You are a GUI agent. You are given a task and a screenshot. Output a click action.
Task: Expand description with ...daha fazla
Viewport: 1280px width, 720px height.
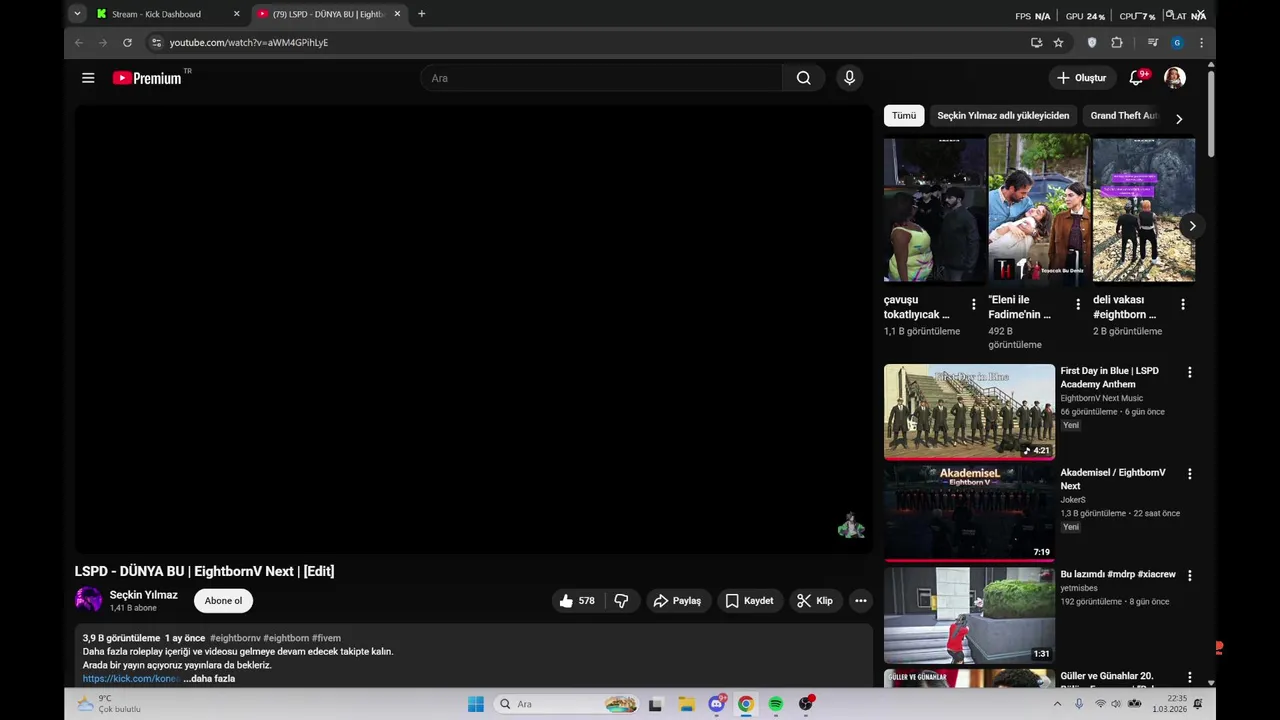pyautogui.click(x=209, y=679)
